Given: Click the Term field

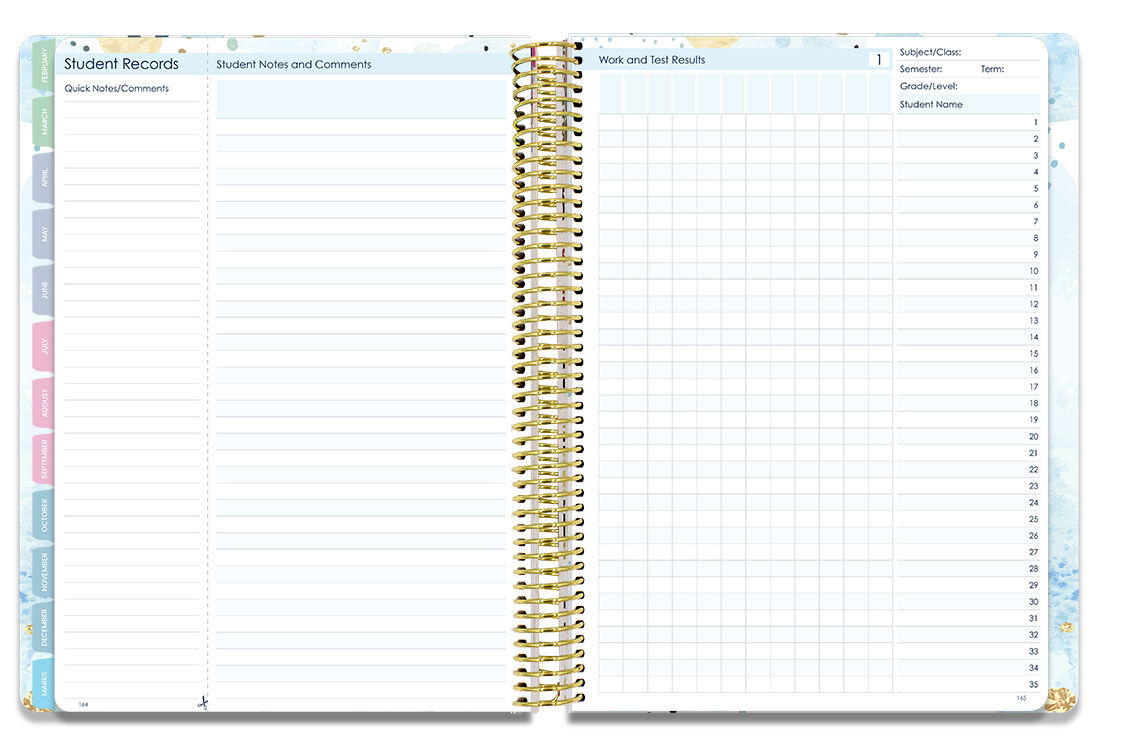Looking at the screenshot, I should (x=1022, y=69).
